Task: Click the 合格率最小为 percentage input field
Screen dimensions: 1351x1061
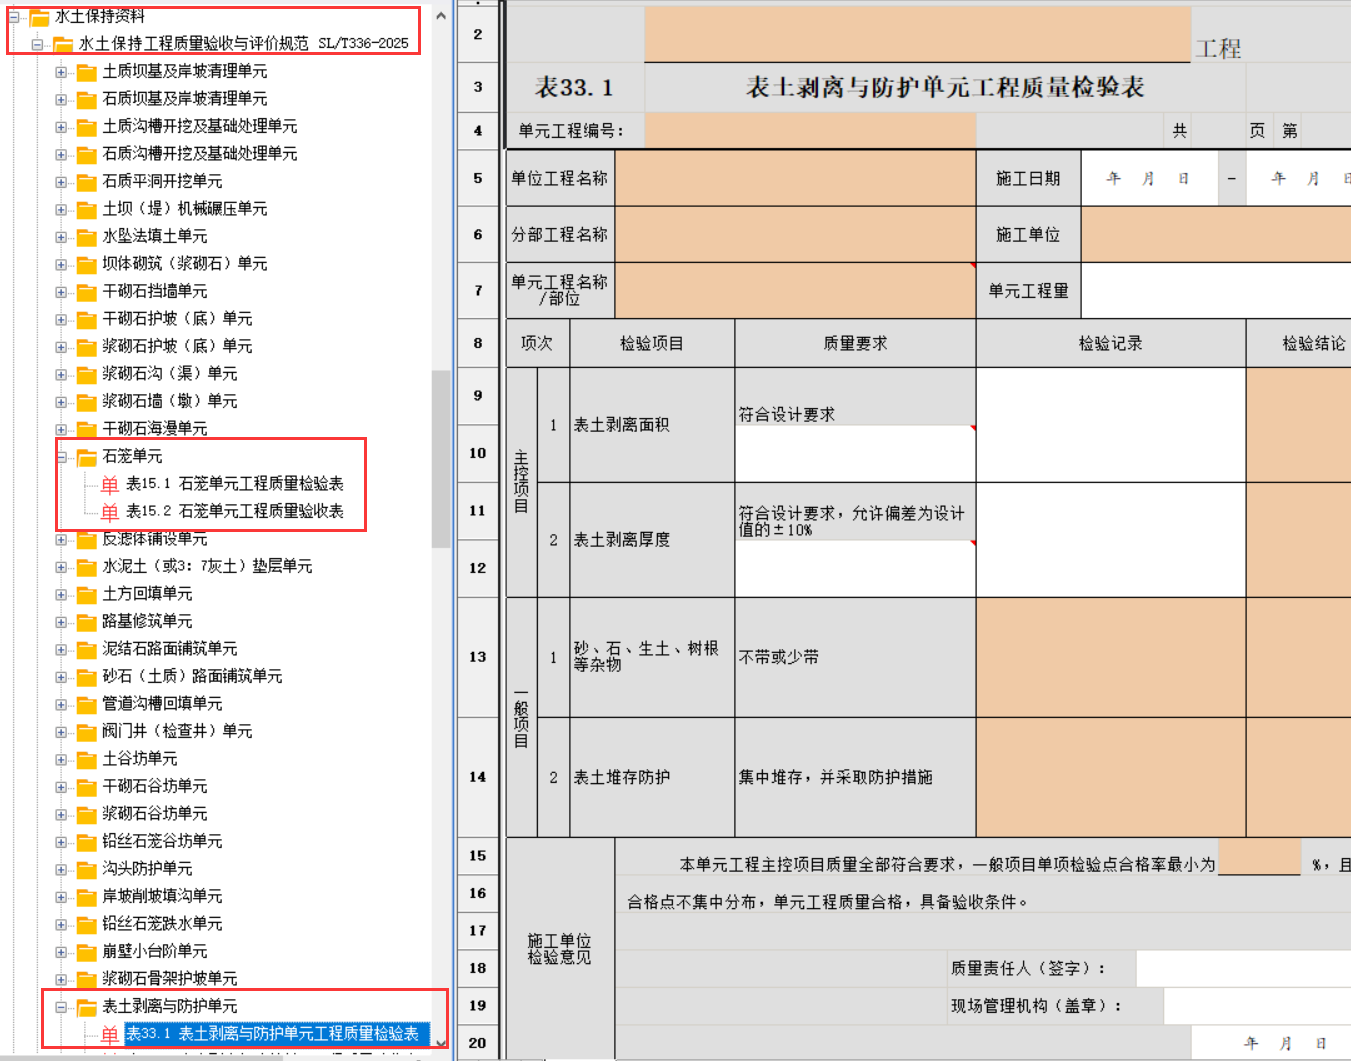Action: (x=1260, y=858)
